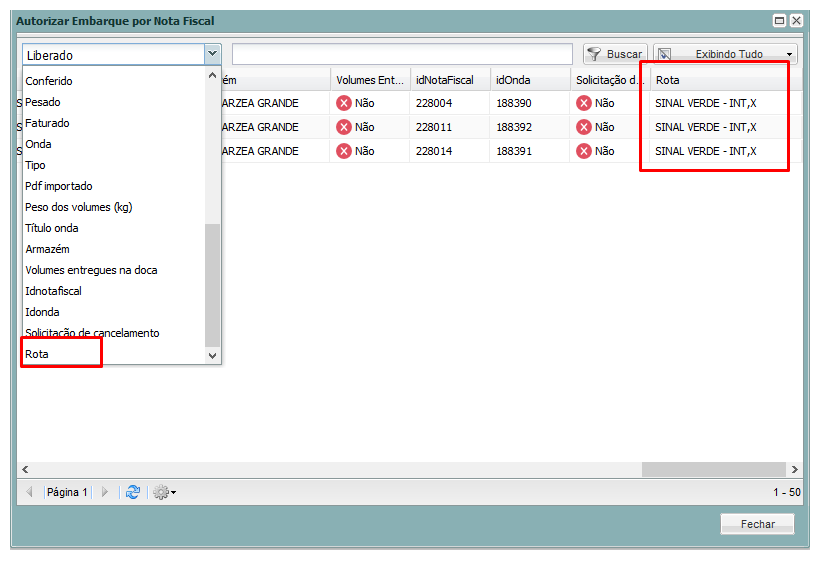Click the Página 1 page indicator

67,492
